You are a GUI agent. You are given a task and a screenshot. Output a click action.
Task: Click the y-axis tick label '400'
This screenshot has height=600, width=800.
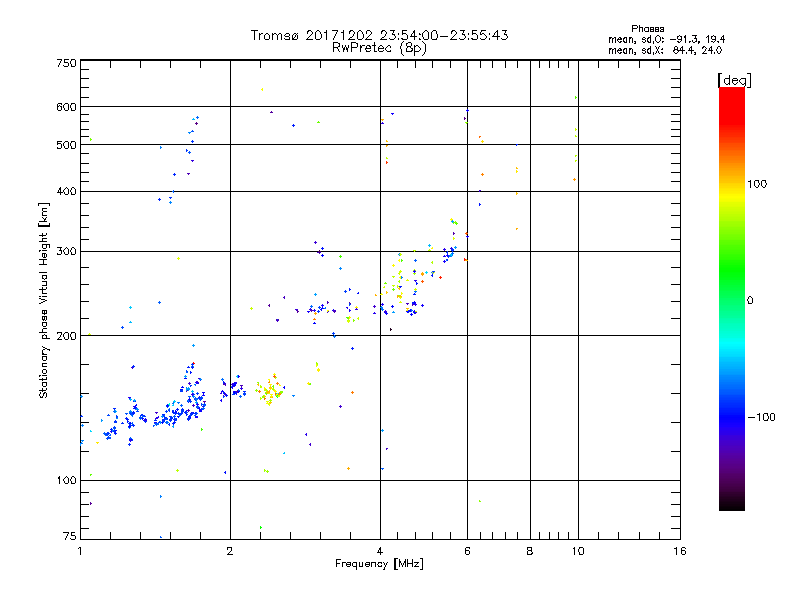click(66, 191)
